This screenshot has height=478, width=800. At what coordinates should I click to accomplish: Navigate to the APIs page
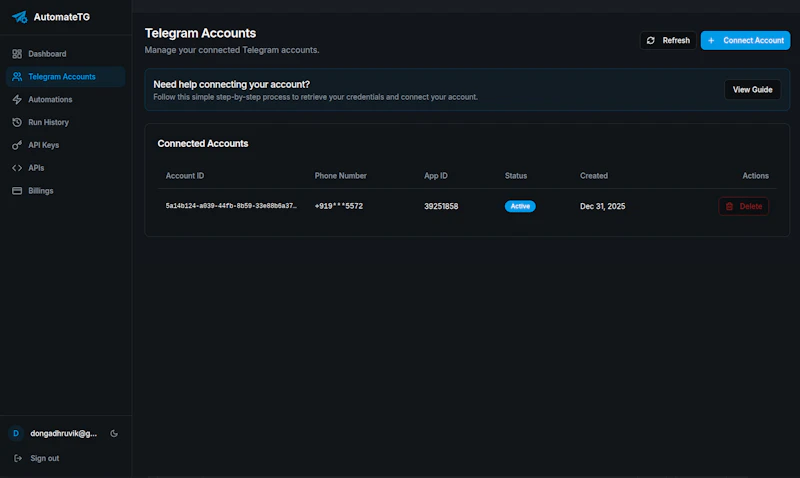(x=65, y=168)
